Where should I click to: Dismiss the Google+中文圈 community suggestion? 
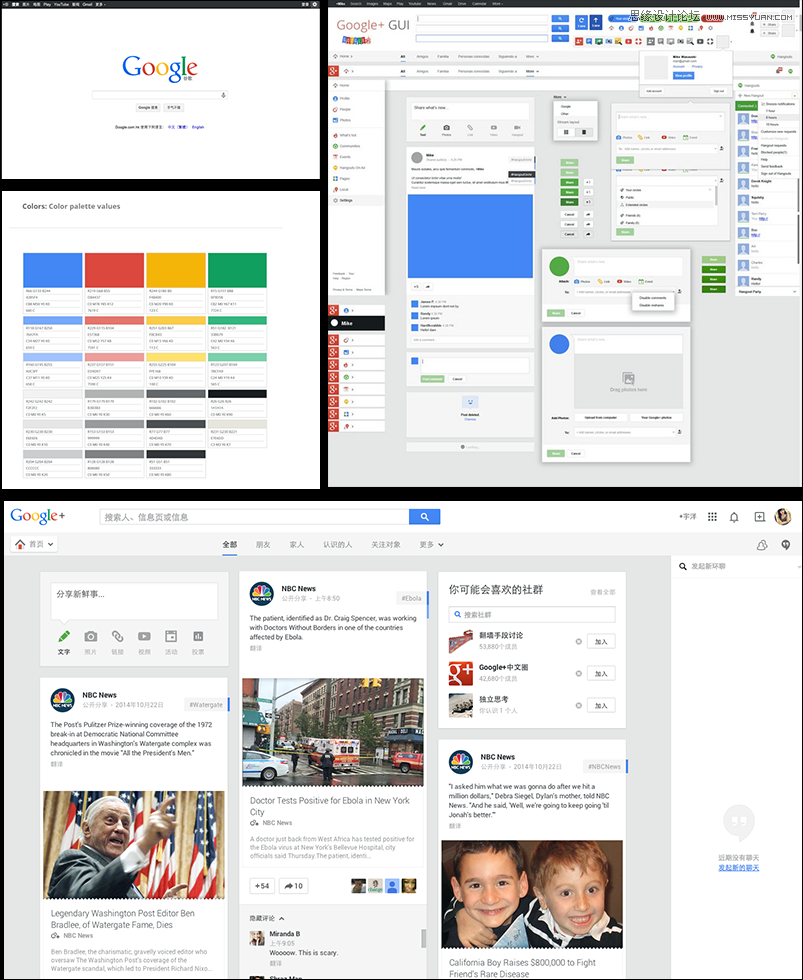click(579, 673)
